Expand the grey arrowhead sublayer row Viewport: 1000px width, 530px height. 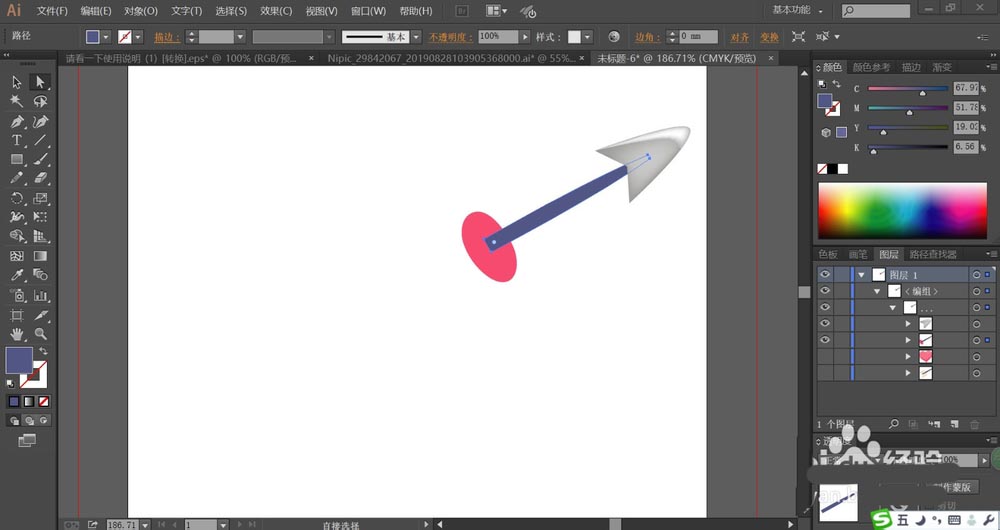click(908, 324)
